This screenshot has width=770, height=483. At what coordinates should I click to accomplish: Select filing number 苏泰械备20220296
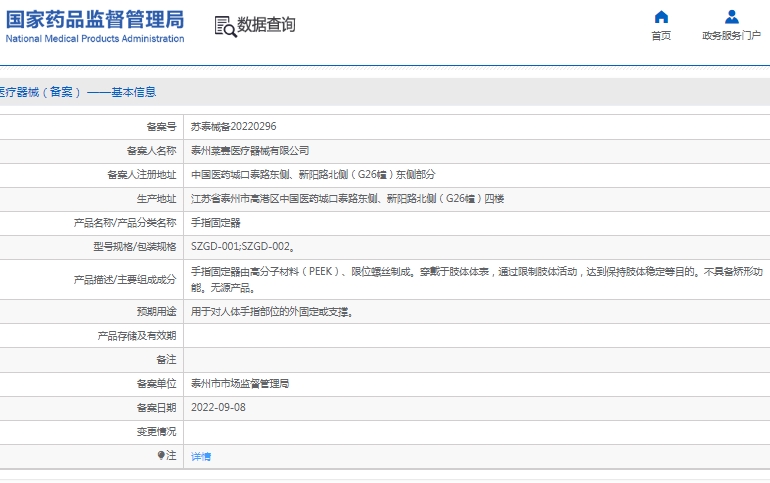pos(234,127)
